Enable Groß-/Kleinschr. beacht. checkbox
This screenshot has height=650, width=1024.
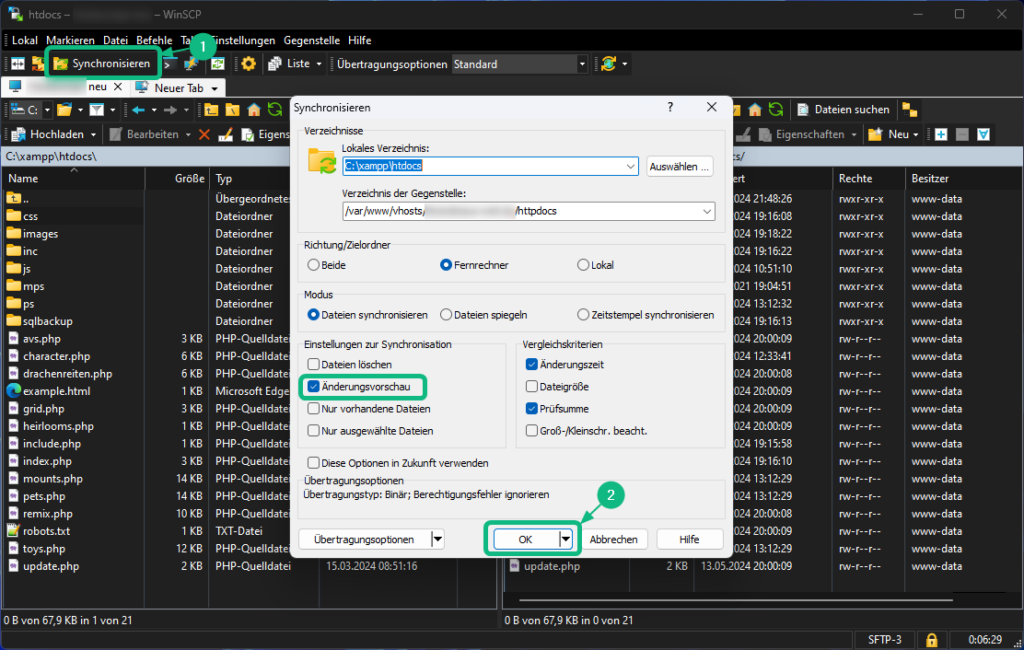(532, 431)
